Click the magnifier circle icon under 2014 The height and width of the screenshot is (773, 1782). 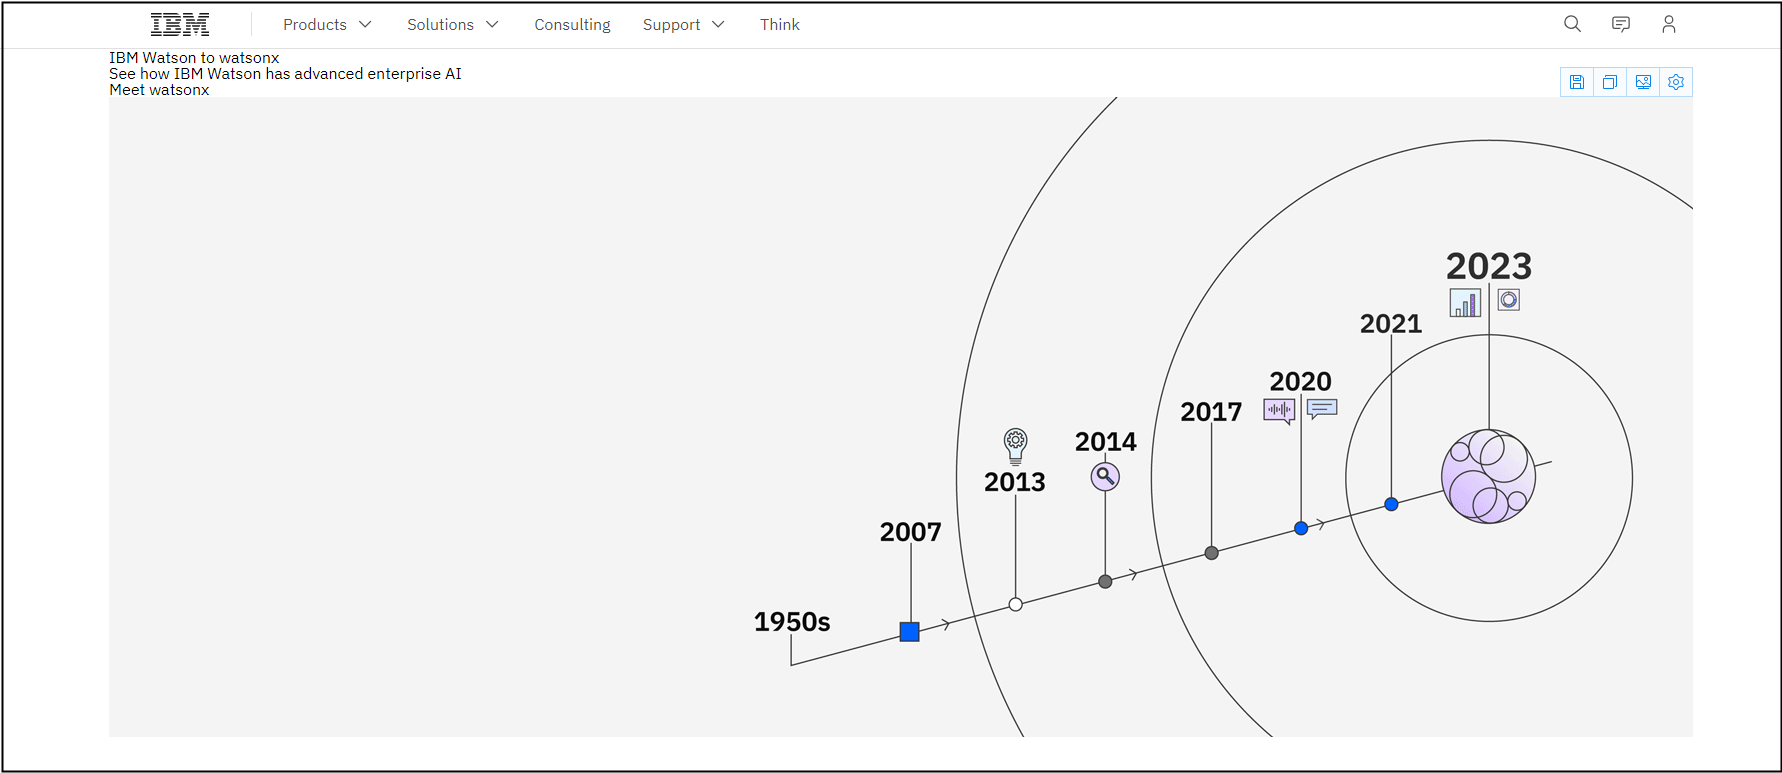pos(1105,476)
